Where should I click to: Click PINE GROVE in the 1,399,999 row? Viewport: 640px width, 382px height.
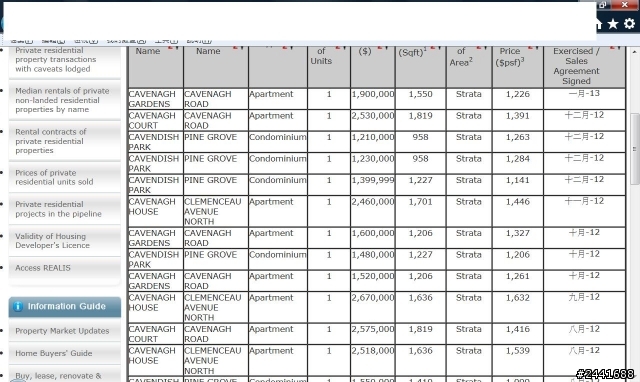point(211,180)
